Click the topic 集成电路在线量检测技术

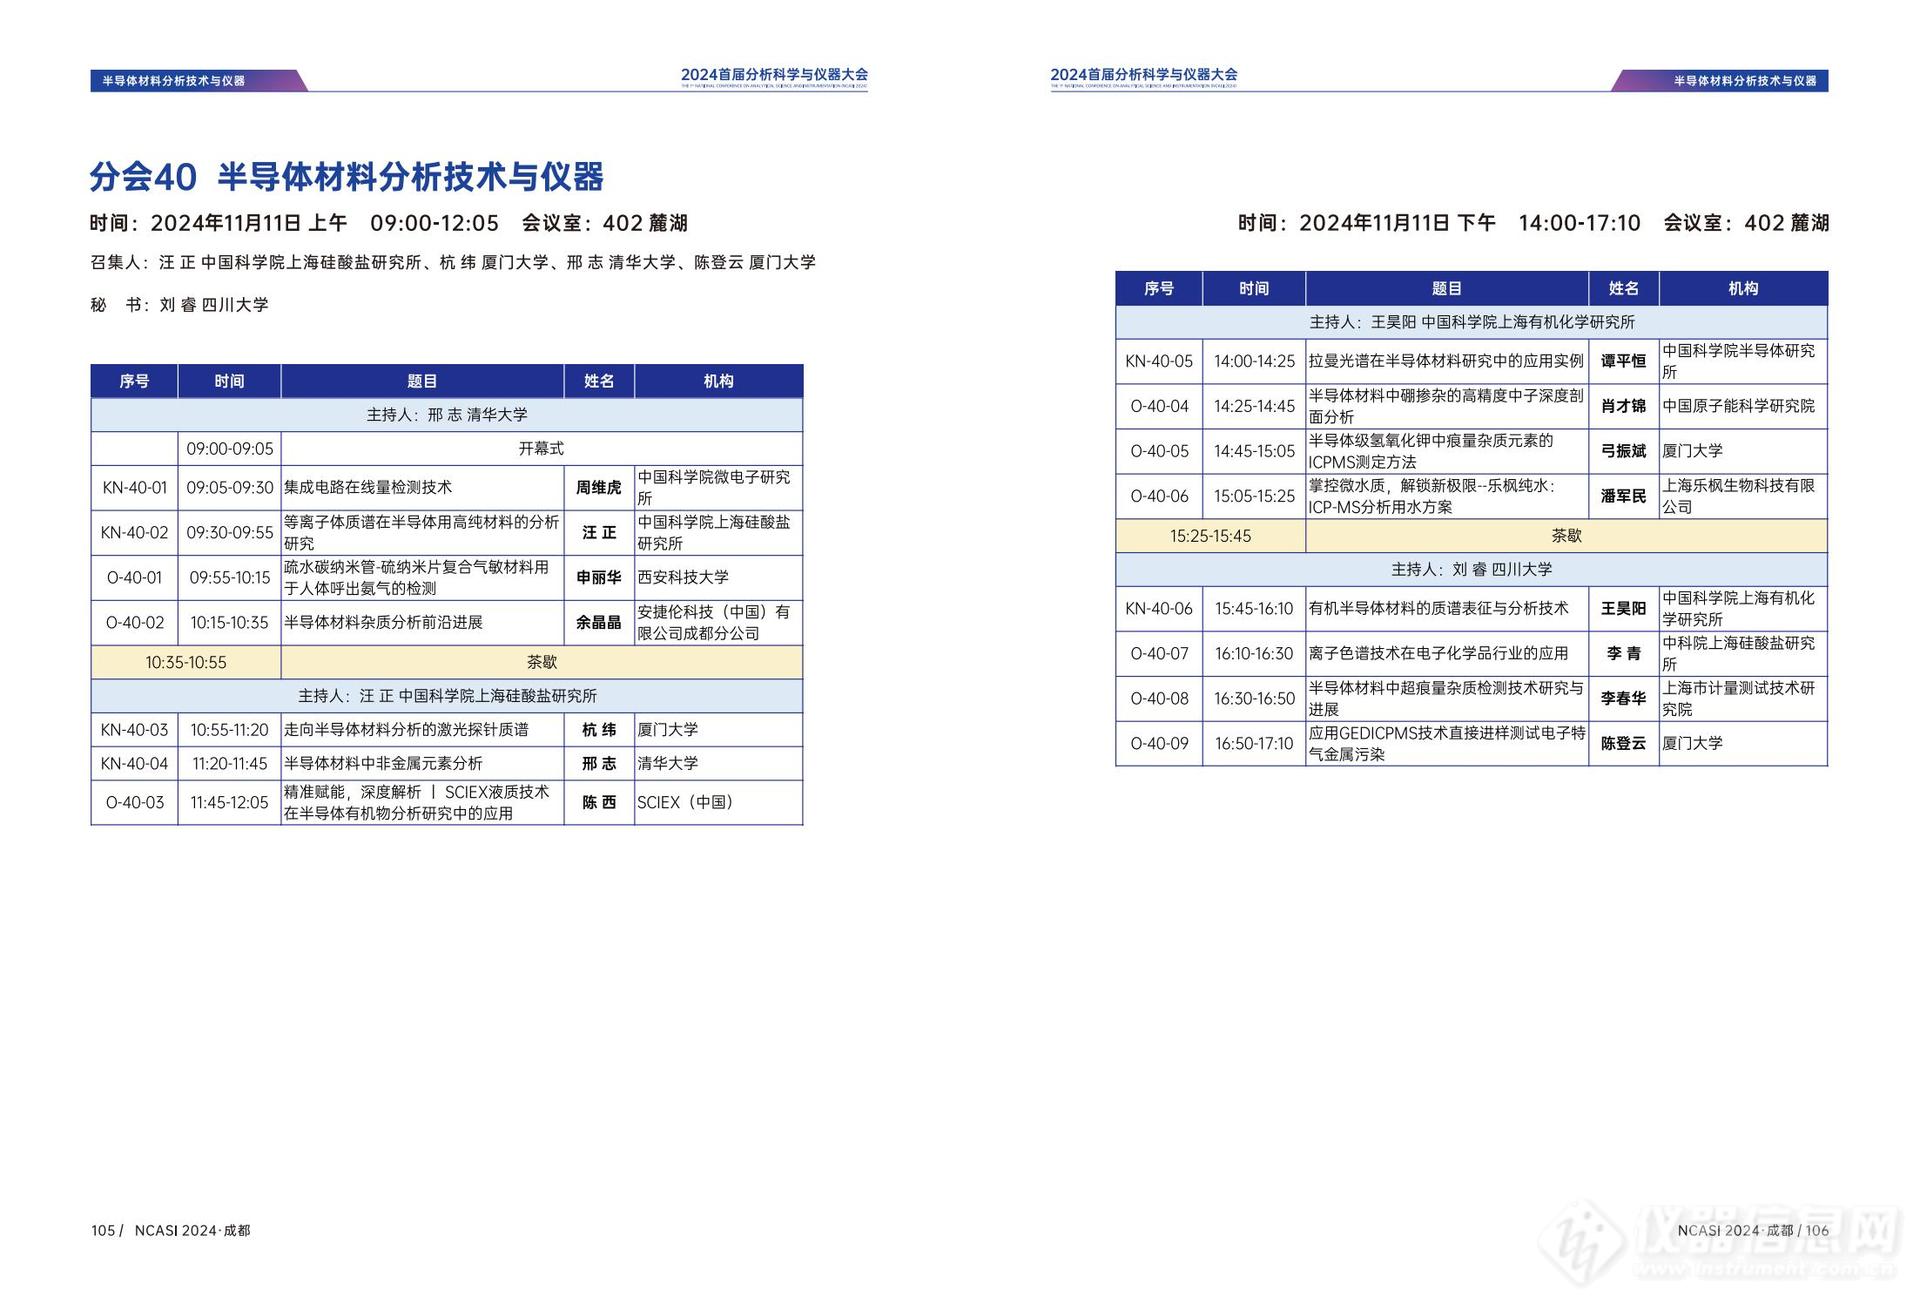(x=368, y=488)
